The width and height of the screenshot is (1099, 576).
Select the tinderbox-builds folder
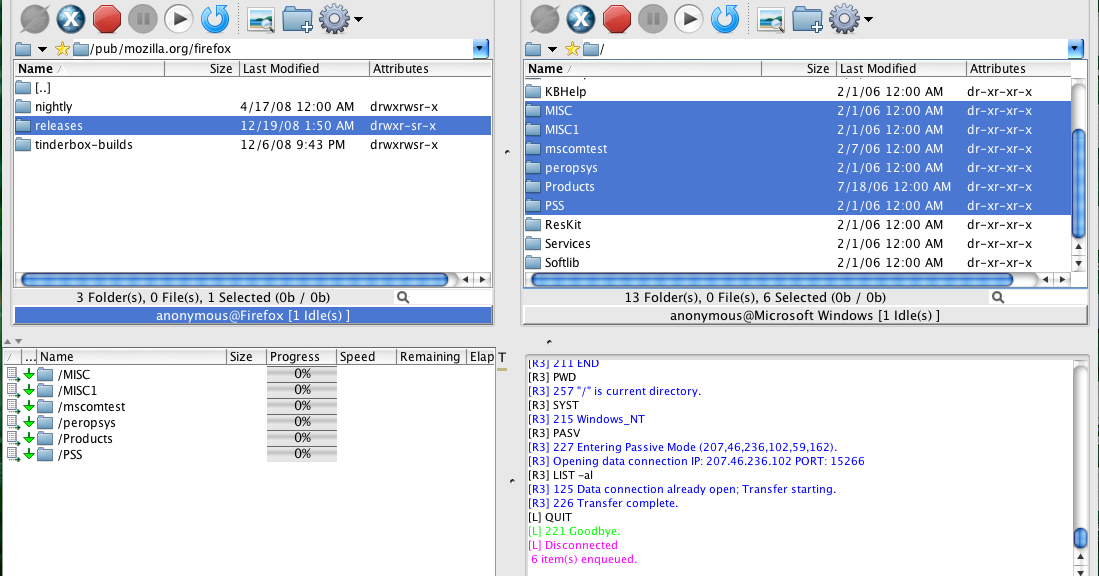[252, 144]
